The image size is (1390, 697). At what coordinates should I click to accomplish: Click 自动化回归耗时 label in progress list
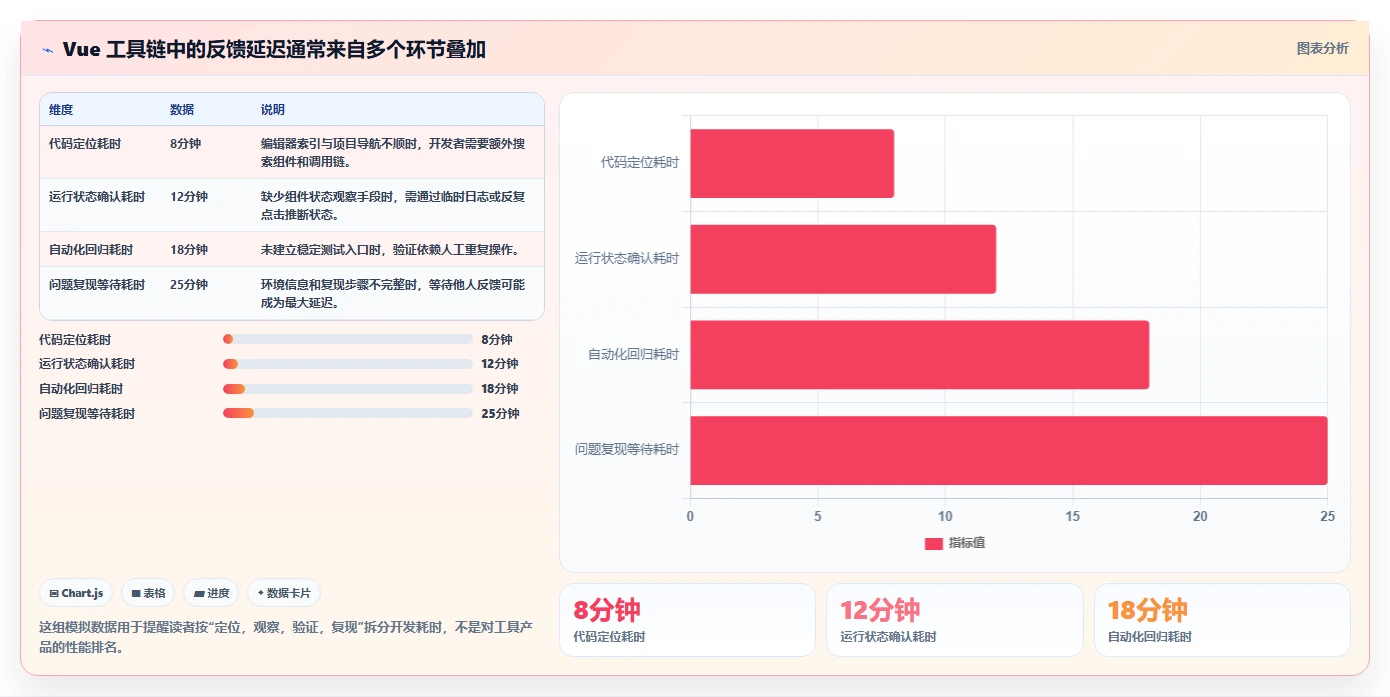[81, 389]
